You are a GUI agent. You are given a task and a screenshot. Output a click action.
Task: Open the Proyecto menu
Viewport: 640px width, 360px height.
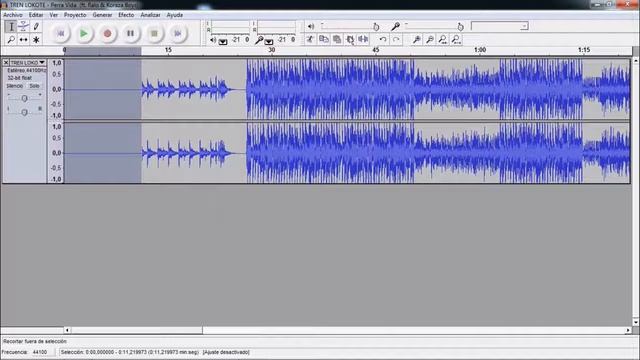(x=75, y=15)
